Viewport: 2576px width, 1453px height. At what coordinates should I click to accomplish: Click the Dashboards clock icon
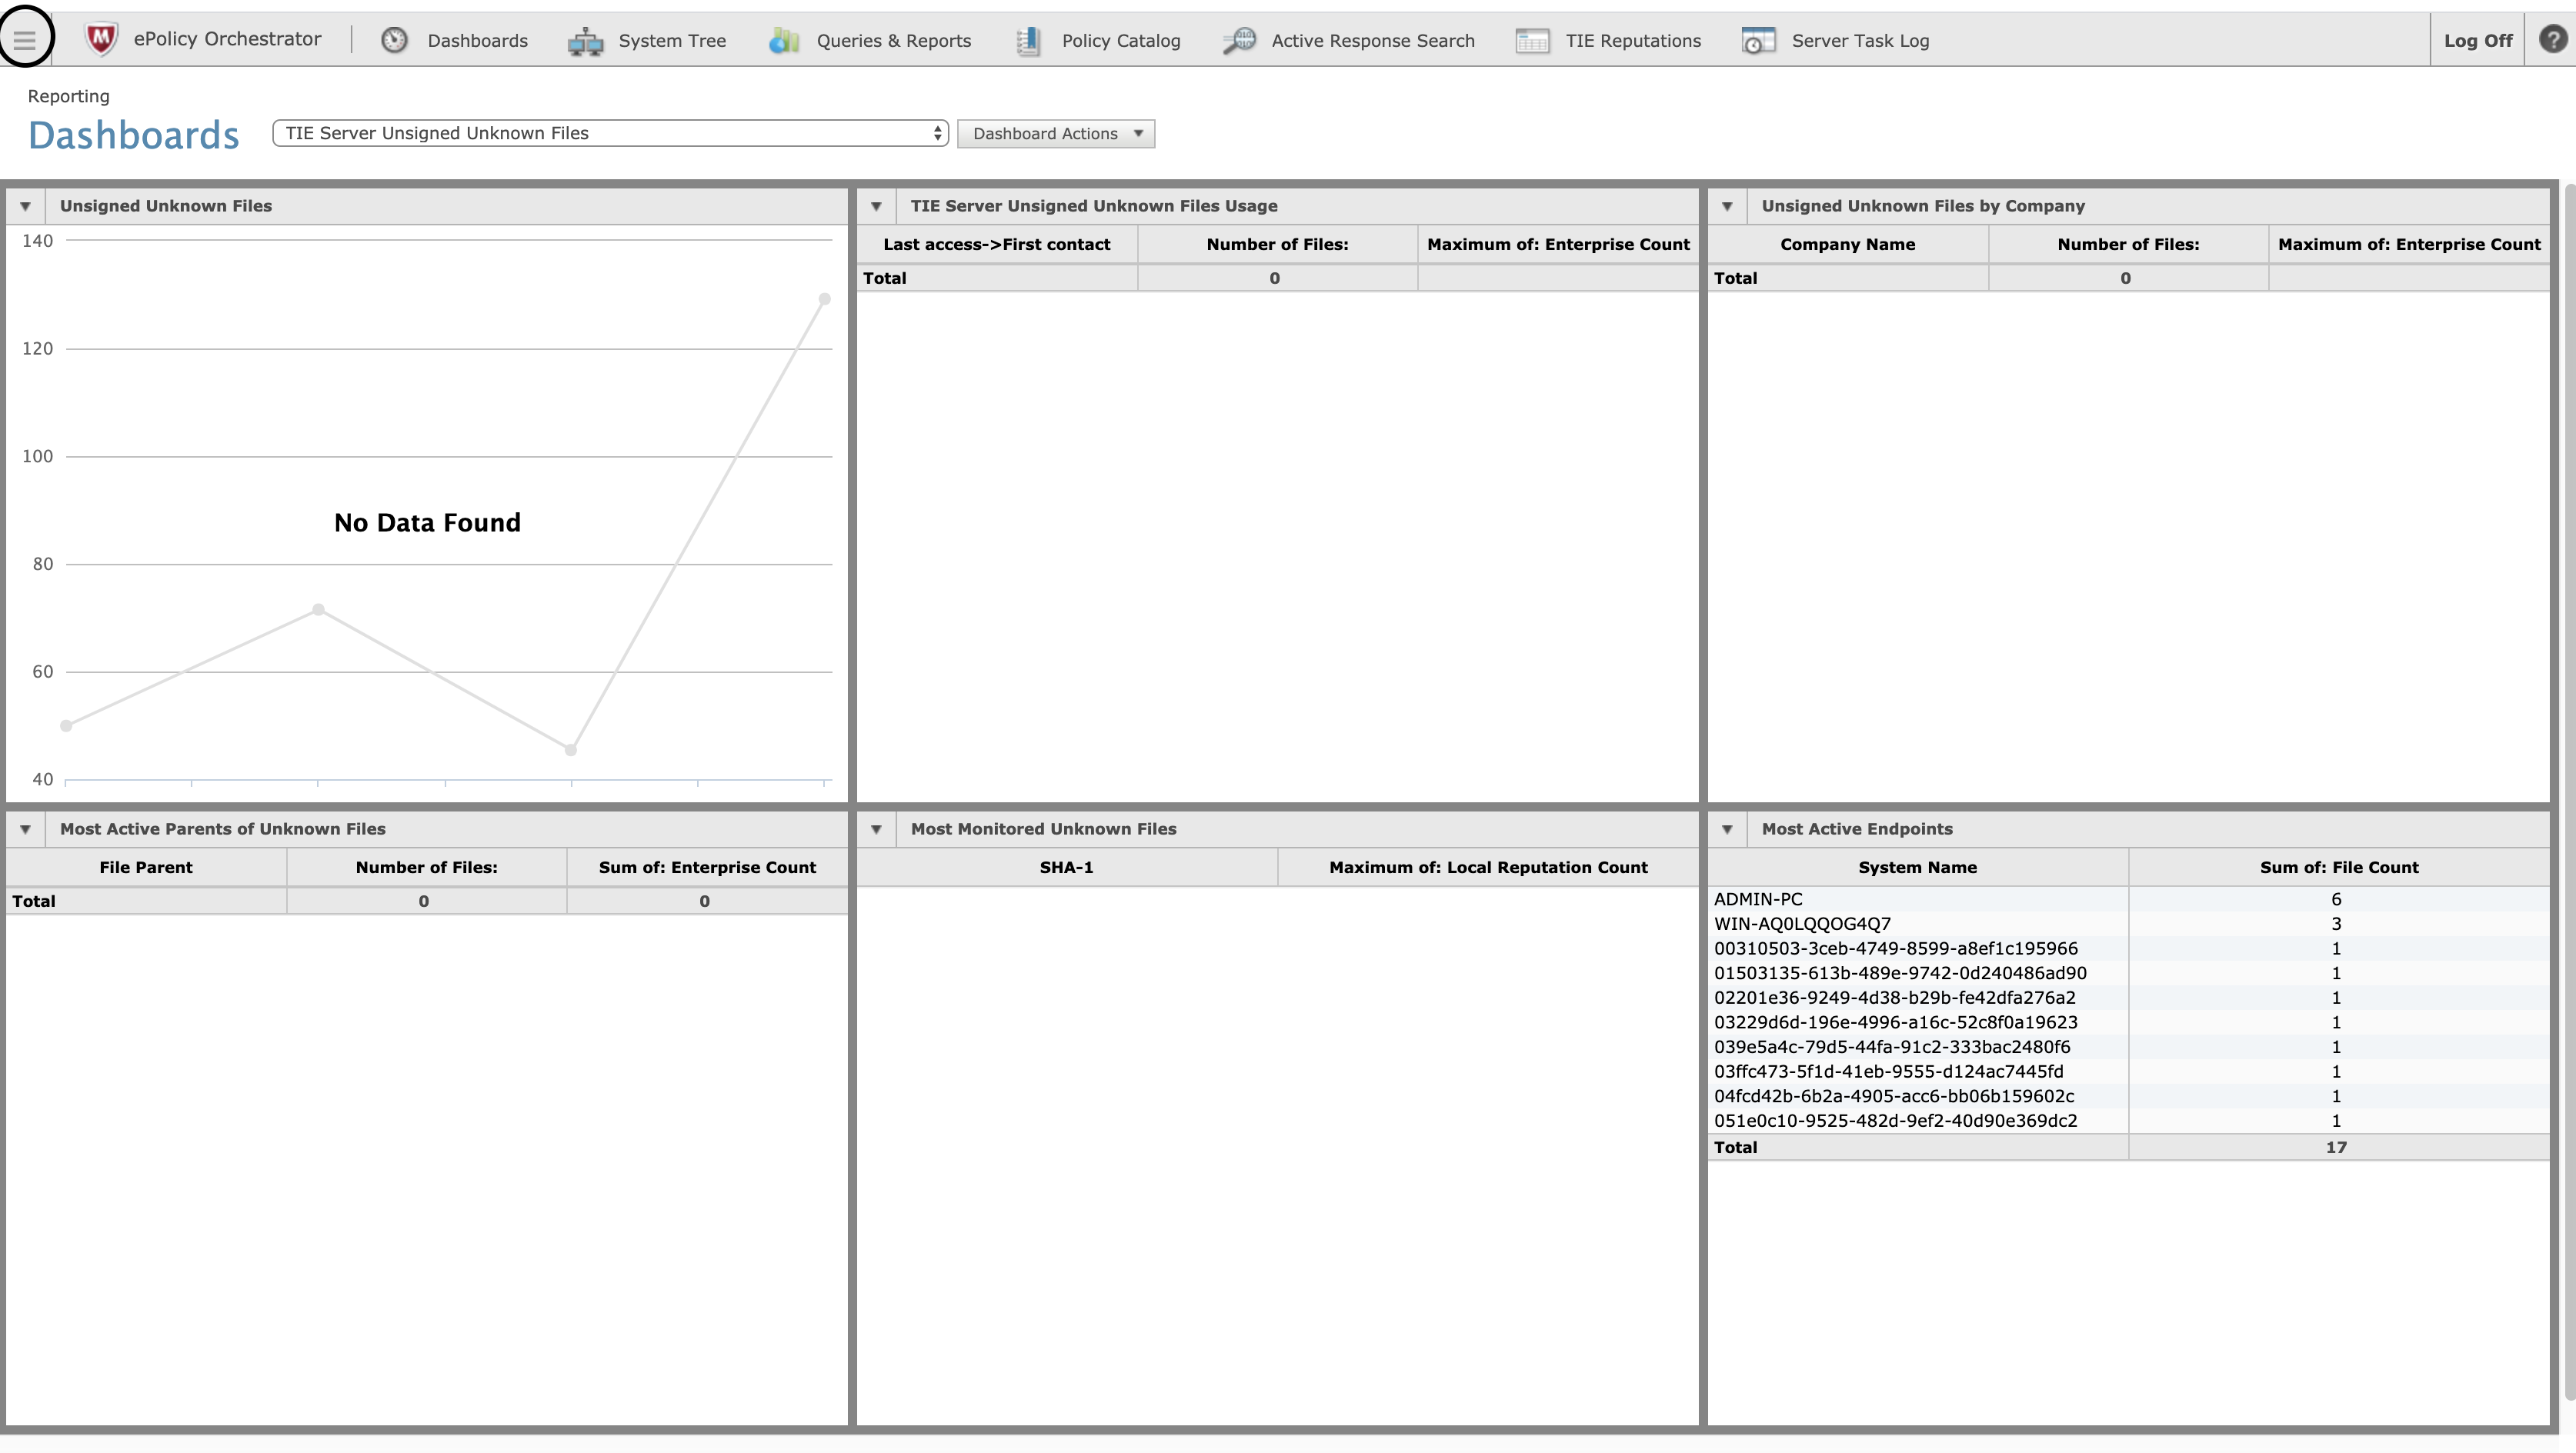(394, 40)
